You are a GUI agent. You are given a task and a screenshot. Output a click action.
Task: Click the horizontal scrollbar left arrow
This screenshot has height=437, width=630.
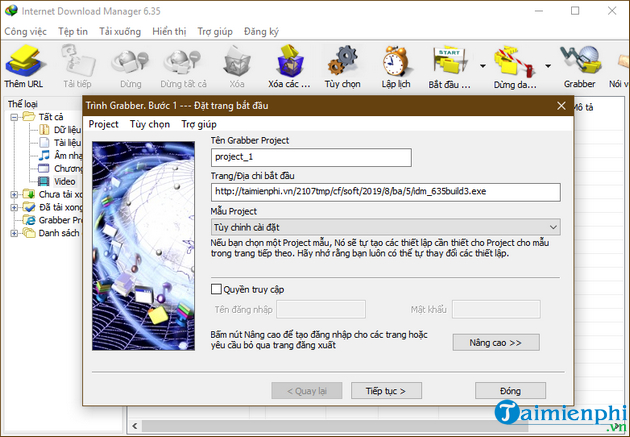tap(135, 426)
